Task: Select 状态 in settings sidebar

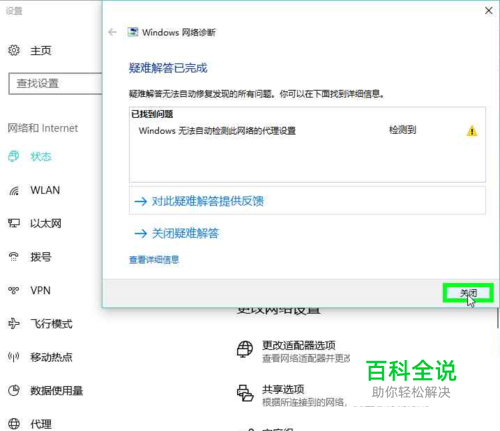Action: point(41,156)
